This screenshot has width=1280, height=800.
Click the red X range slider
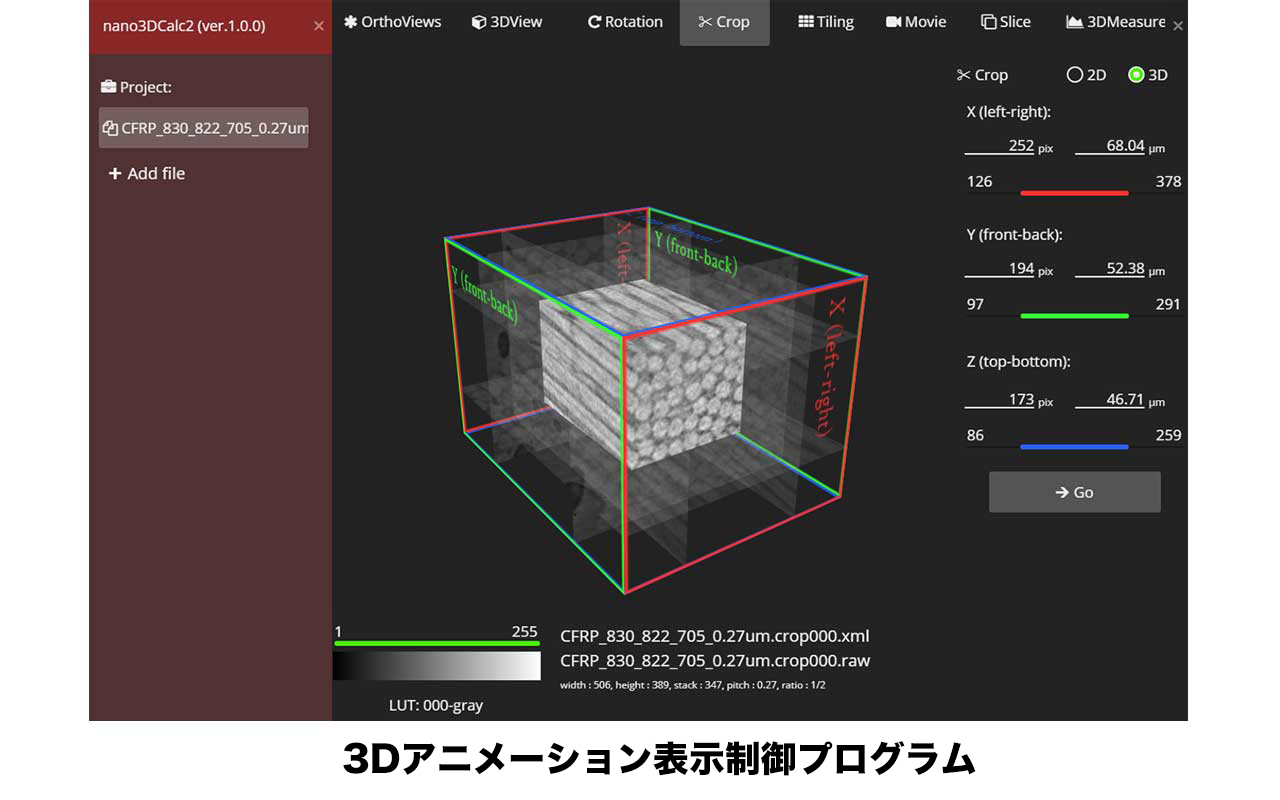[1074, 192]
